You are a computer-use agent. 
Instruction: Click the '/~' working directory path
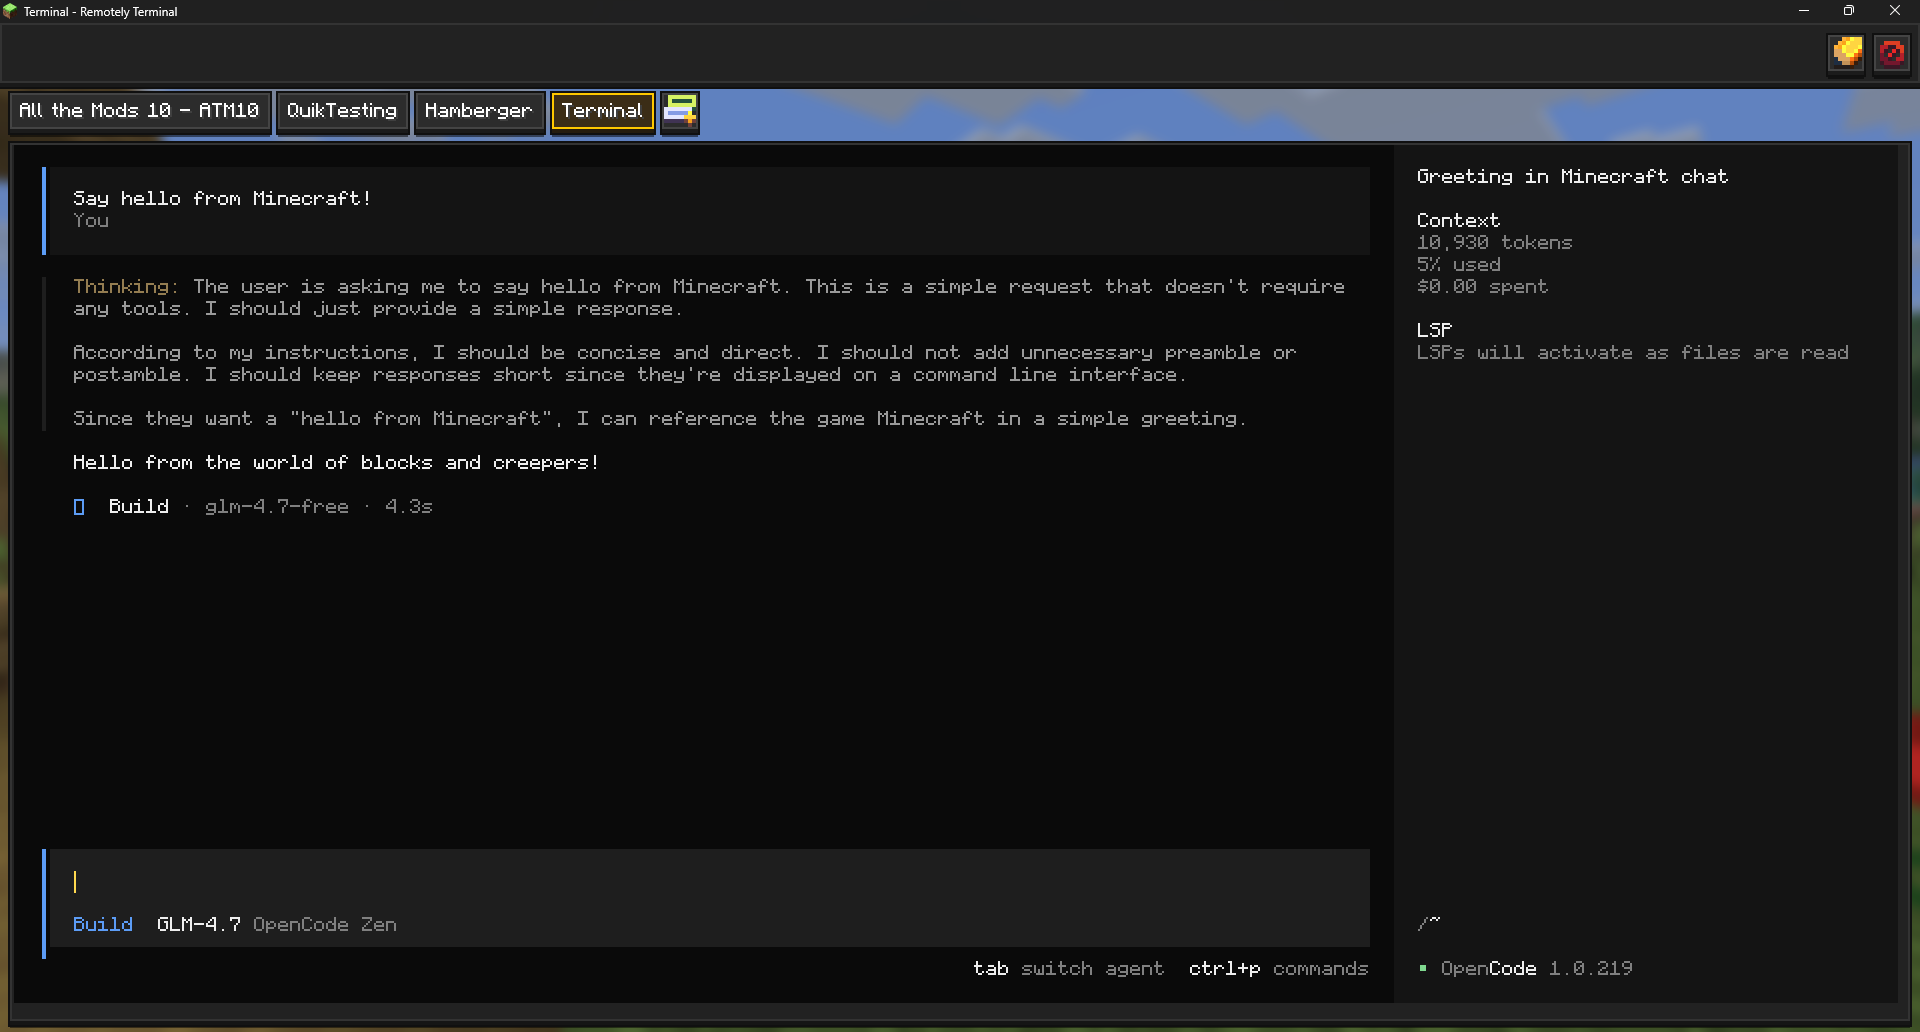click(1428, 923)
